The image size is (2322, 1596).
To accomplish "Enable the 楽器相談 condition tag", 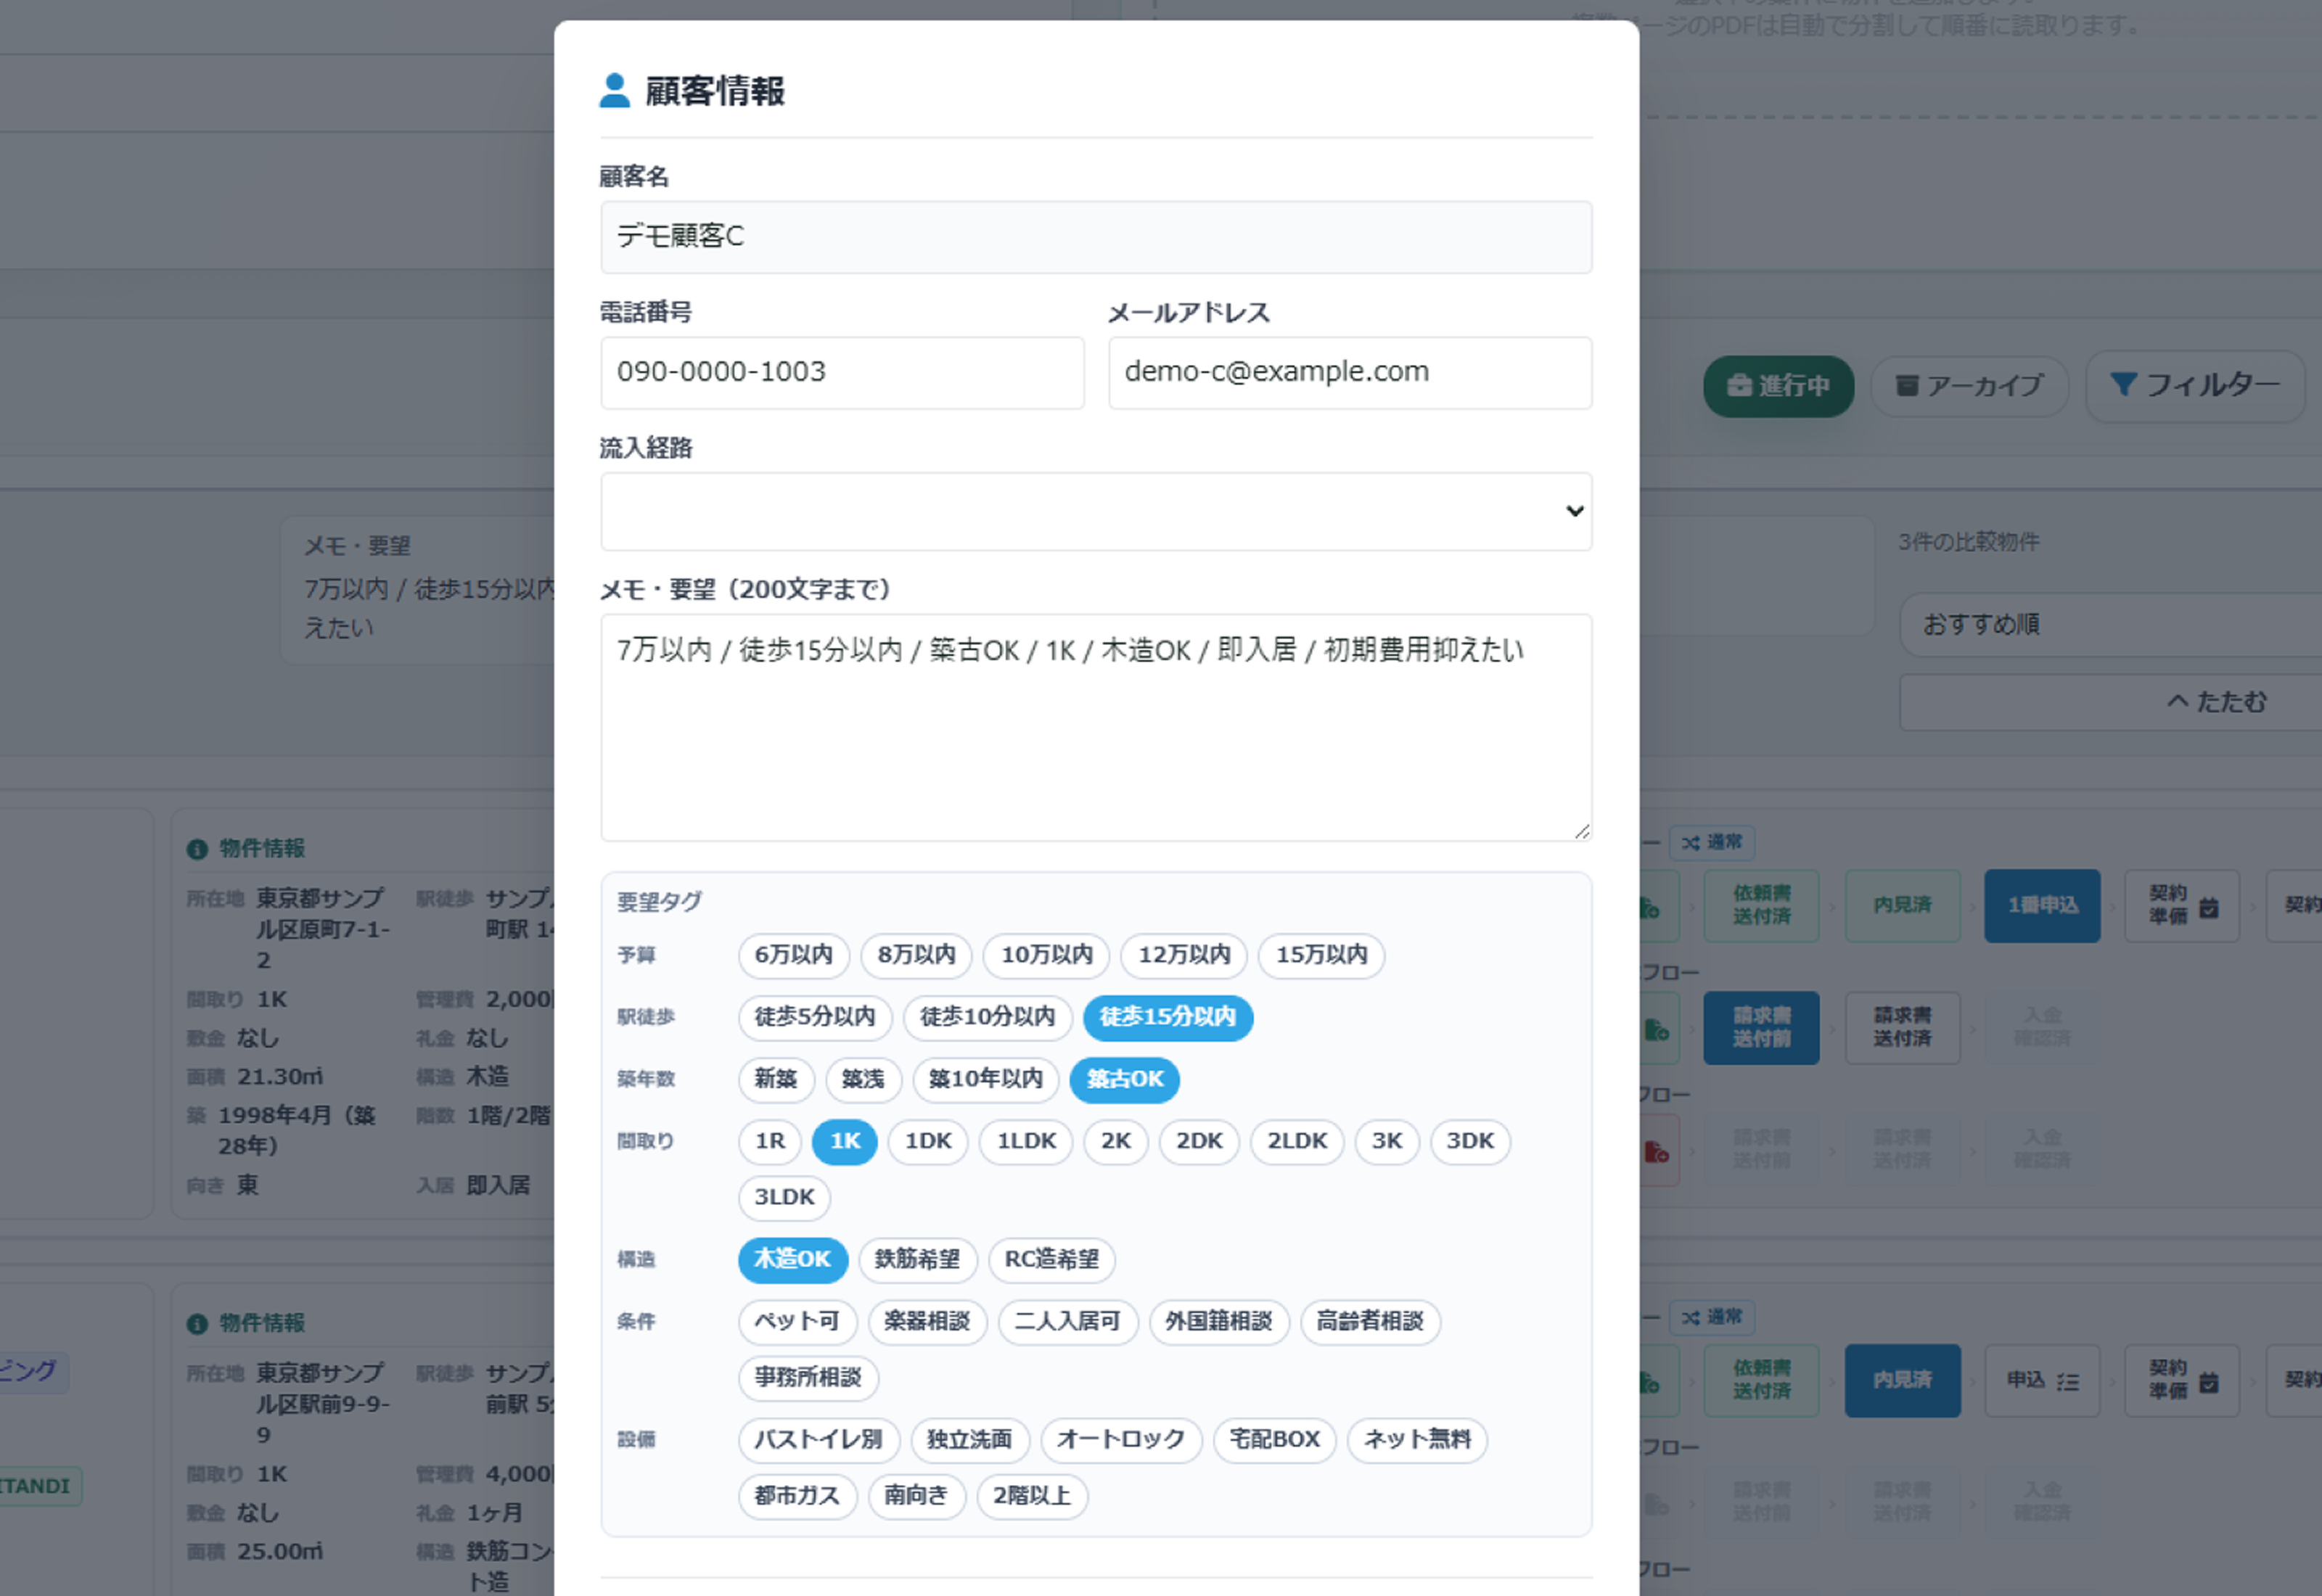I will (927, 1321).
